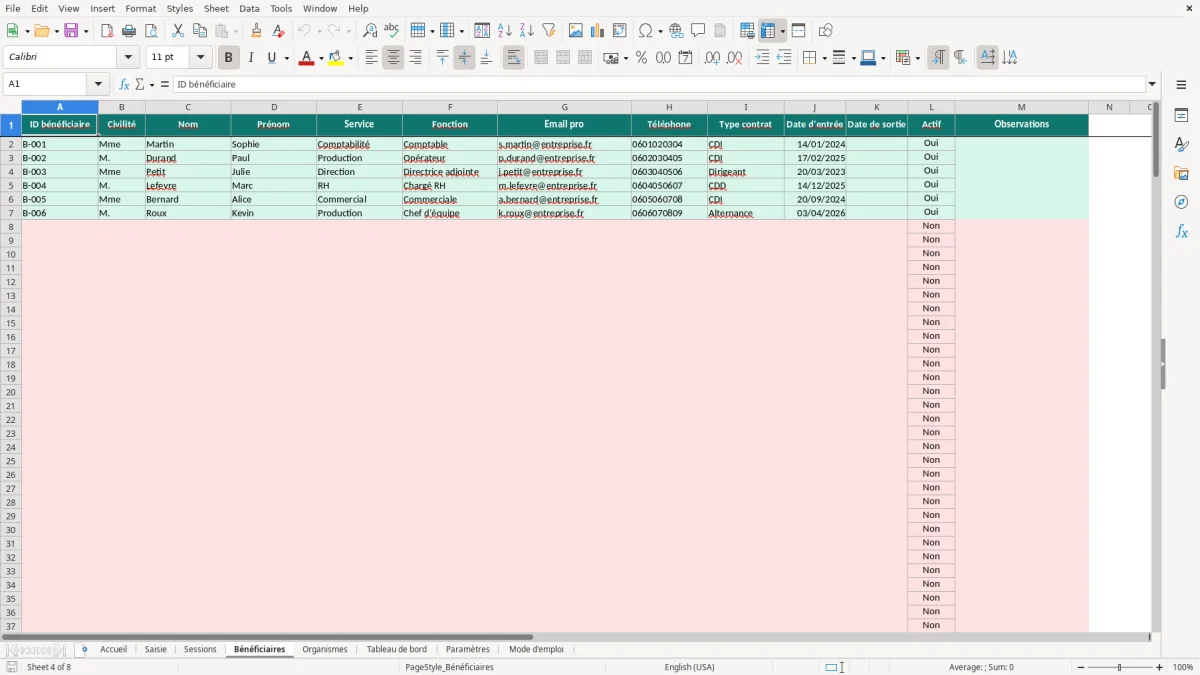1200x675 pixels.
Task: Activate the Clone Formatting paintbrush
Action: [256, 31]
